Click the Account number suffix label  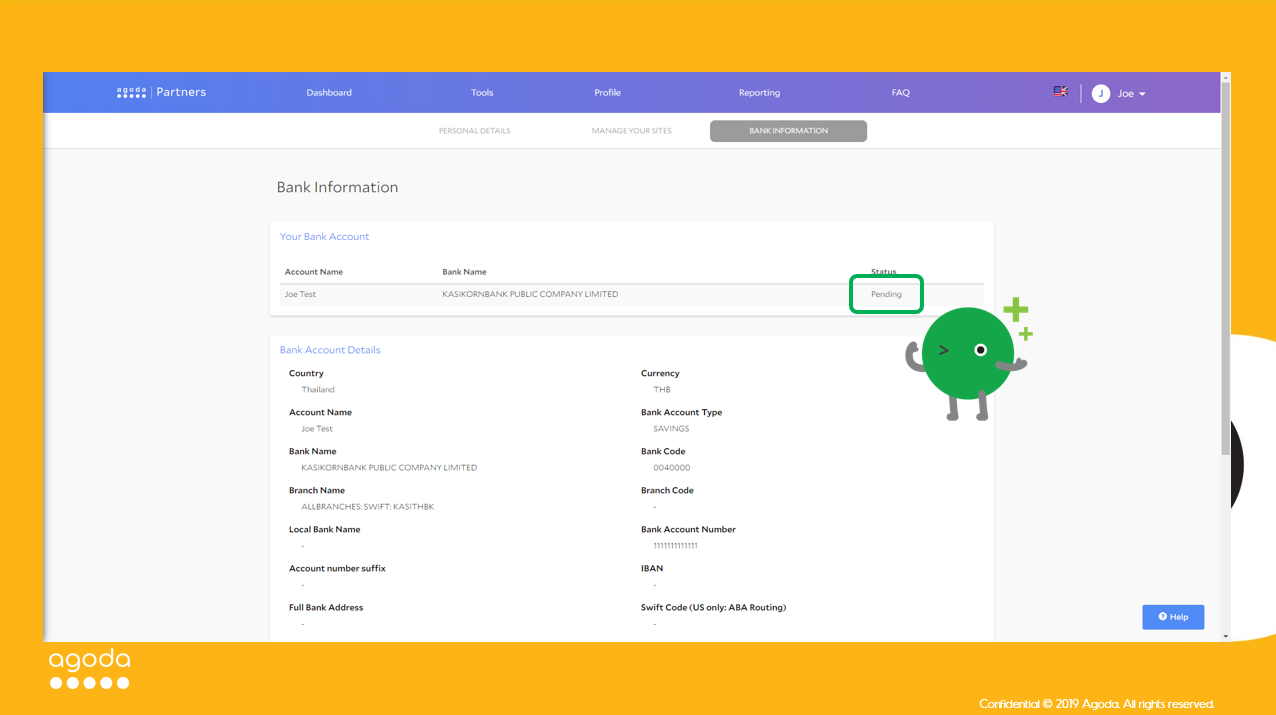(x=337, y=568)
